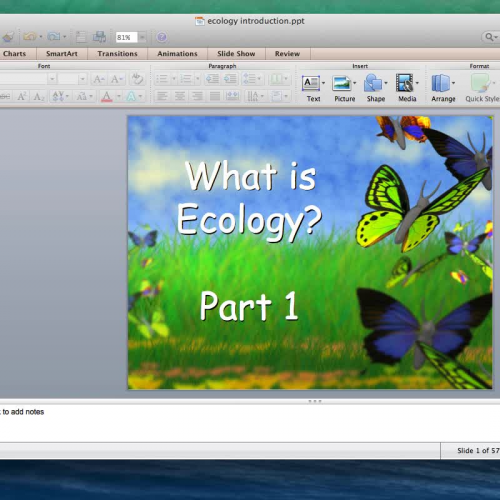Open the Redo history dropdown arrow
The width and height of the screenshot is (500, 500).
(x=65, y=37)
